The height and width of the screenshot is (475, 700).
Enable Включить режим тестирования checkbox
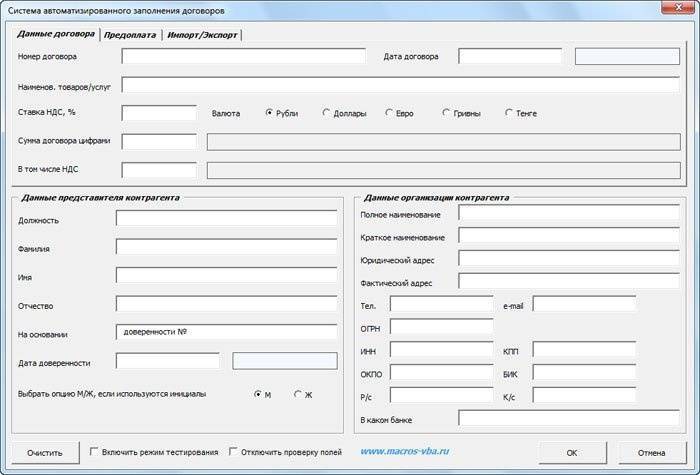coord(94,452)
